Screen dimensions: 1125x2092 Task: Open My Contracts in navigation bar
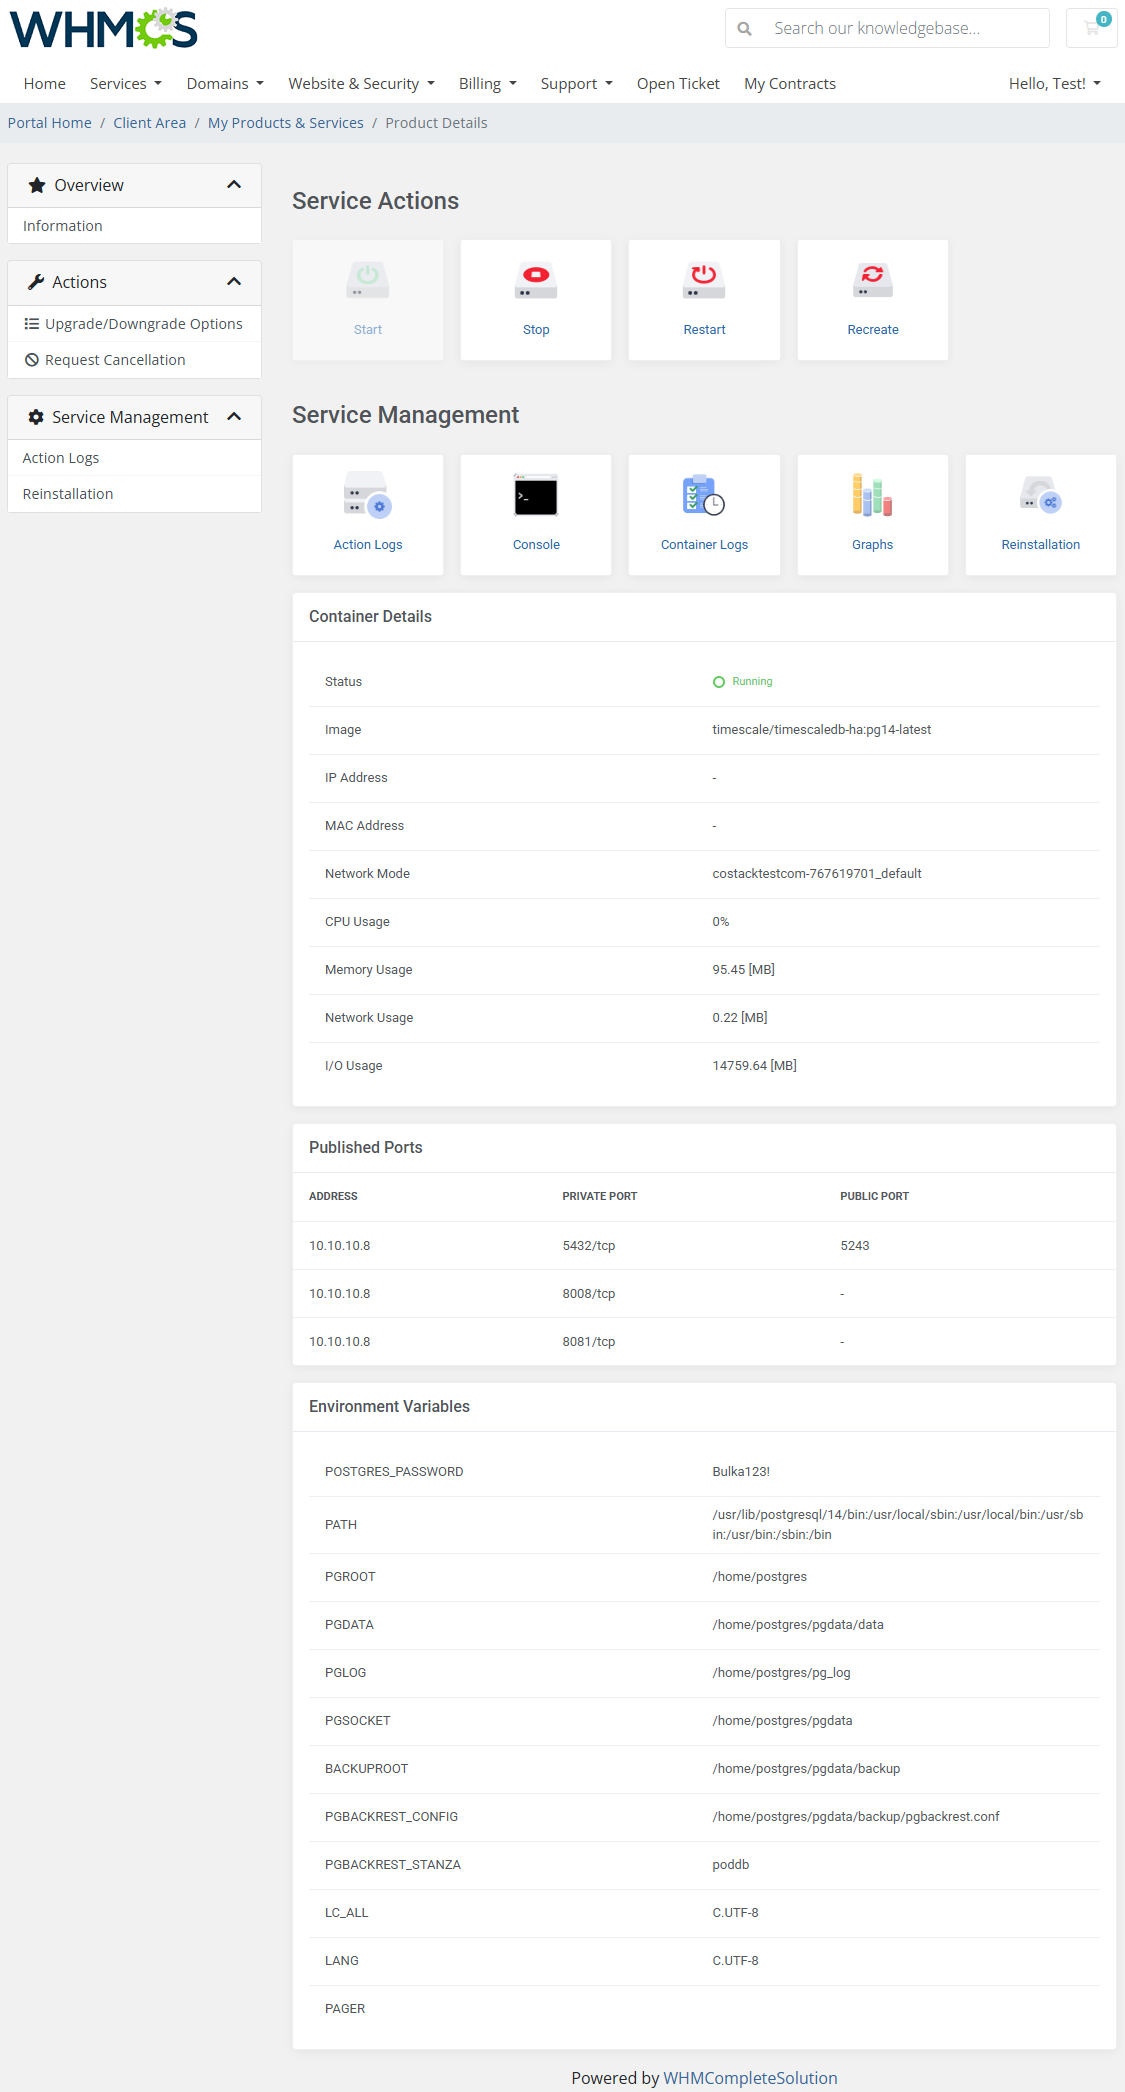(x=790, y=84)
